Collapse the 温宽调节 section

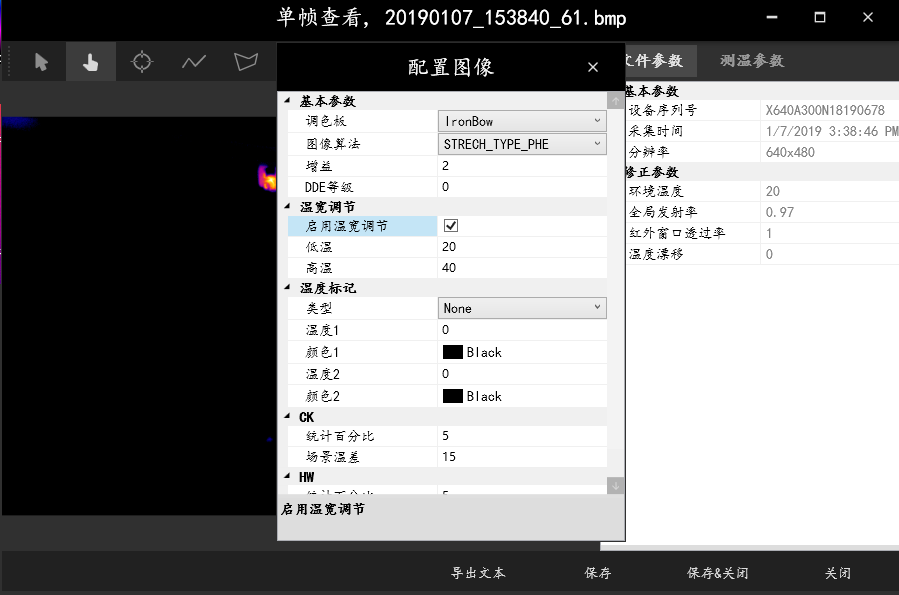point(287,206)
